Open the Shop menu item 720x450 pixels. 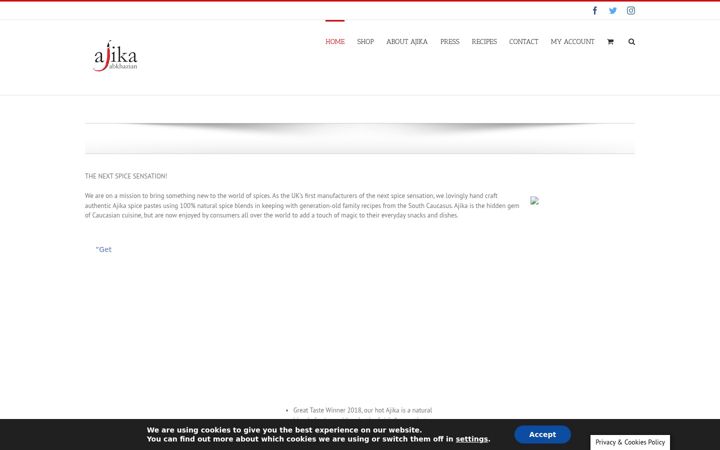[x=366, y=42]
